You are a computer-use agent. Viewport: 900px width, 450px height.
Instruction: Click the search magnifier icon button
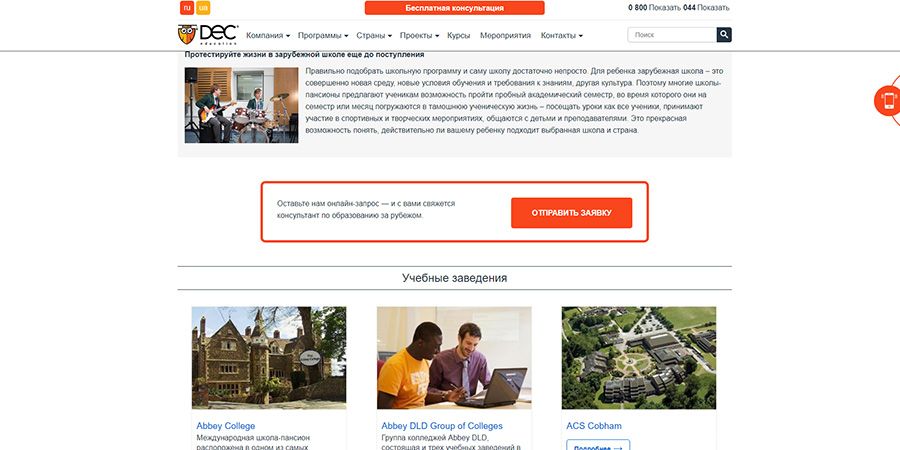pos(724,35)
